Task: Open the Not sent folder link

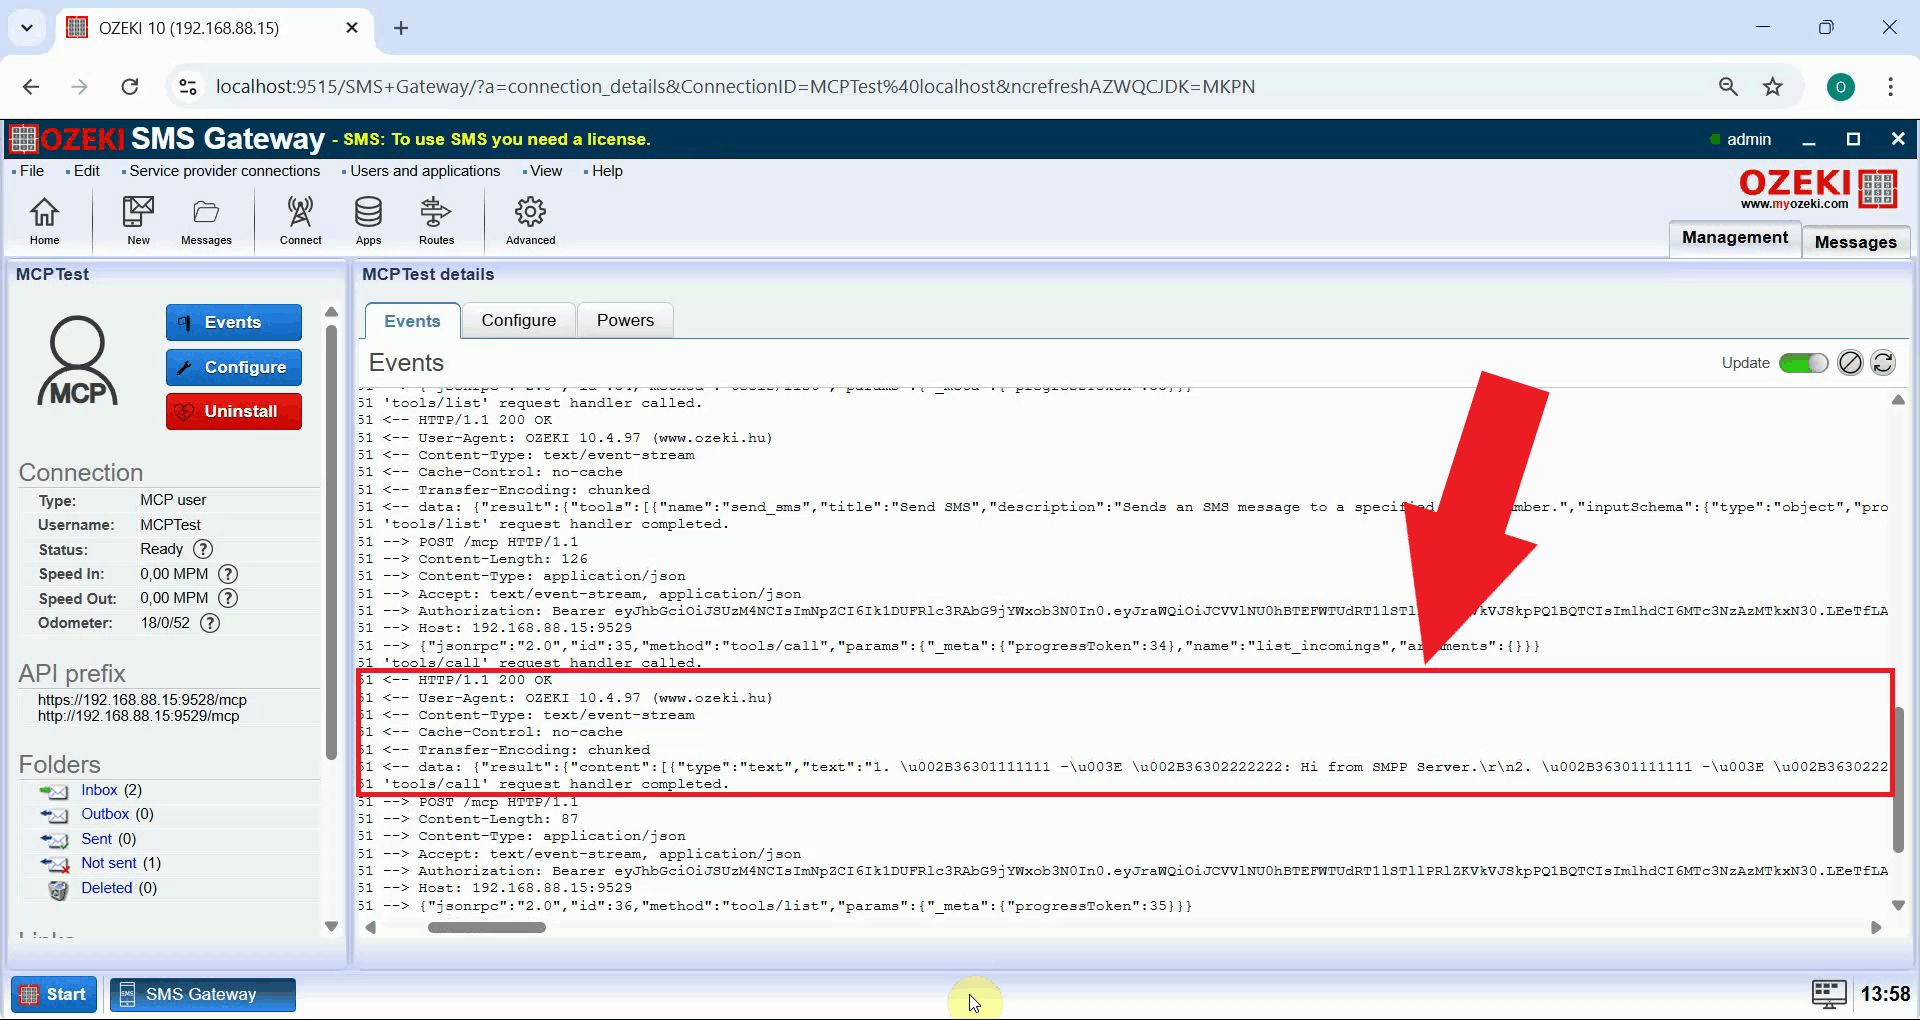Action: (x=108, y=863)
